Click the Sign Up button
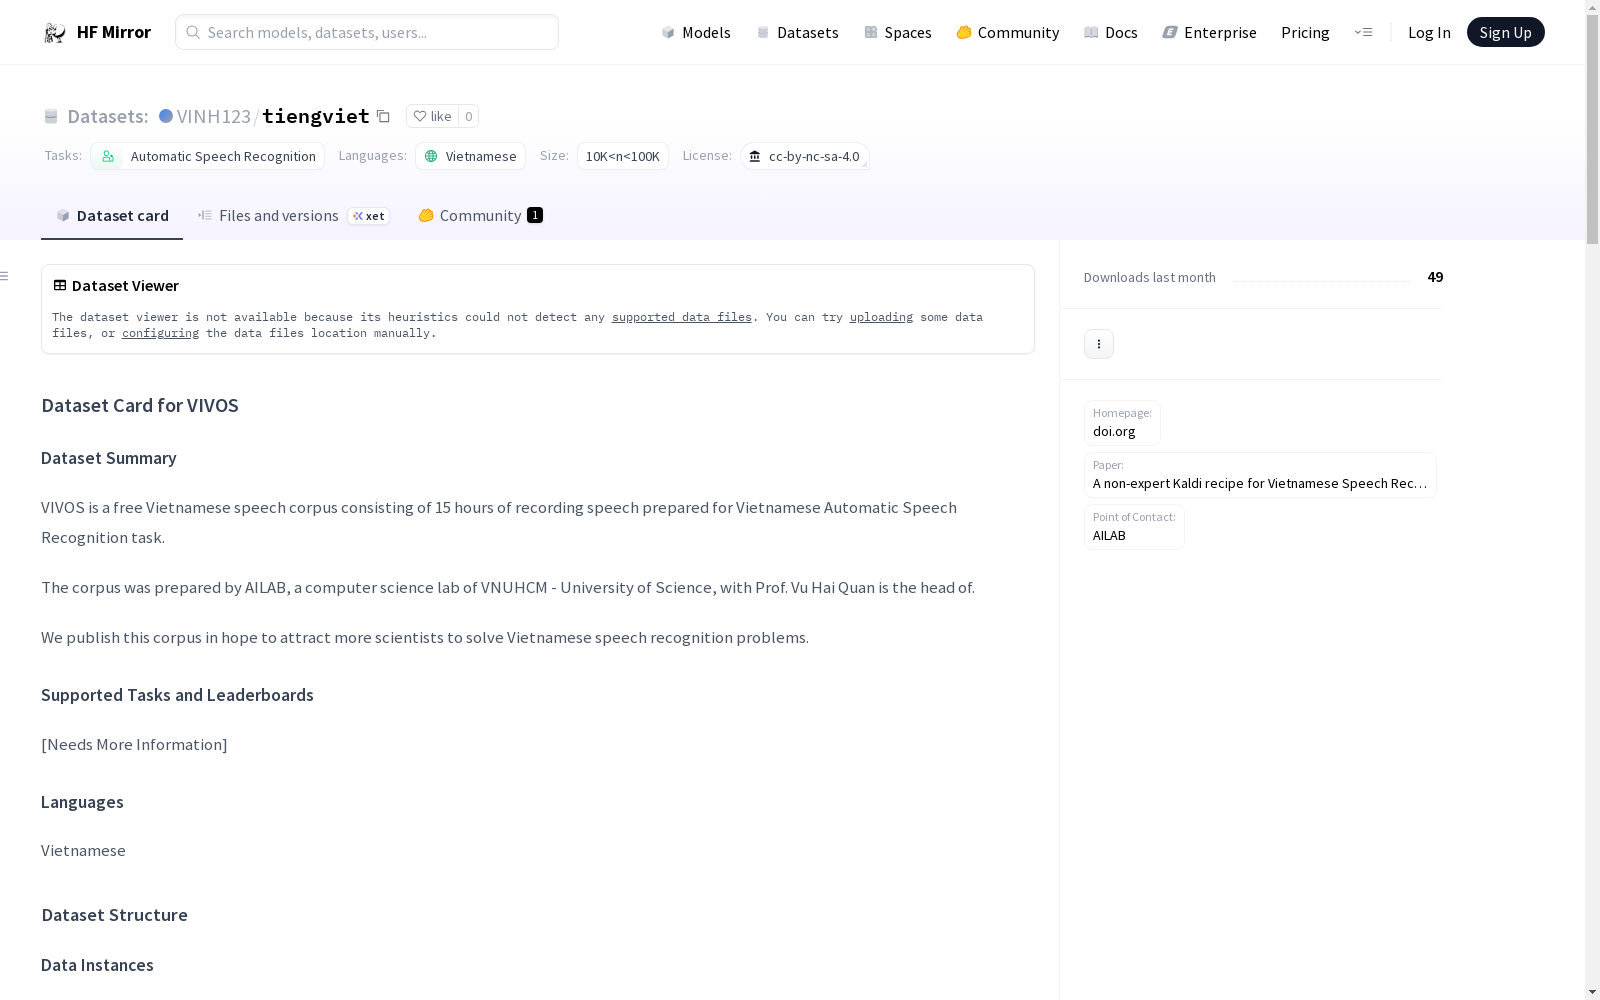The height and width of the screenshot is (1000, 1600). click(x=1505, y=32)
